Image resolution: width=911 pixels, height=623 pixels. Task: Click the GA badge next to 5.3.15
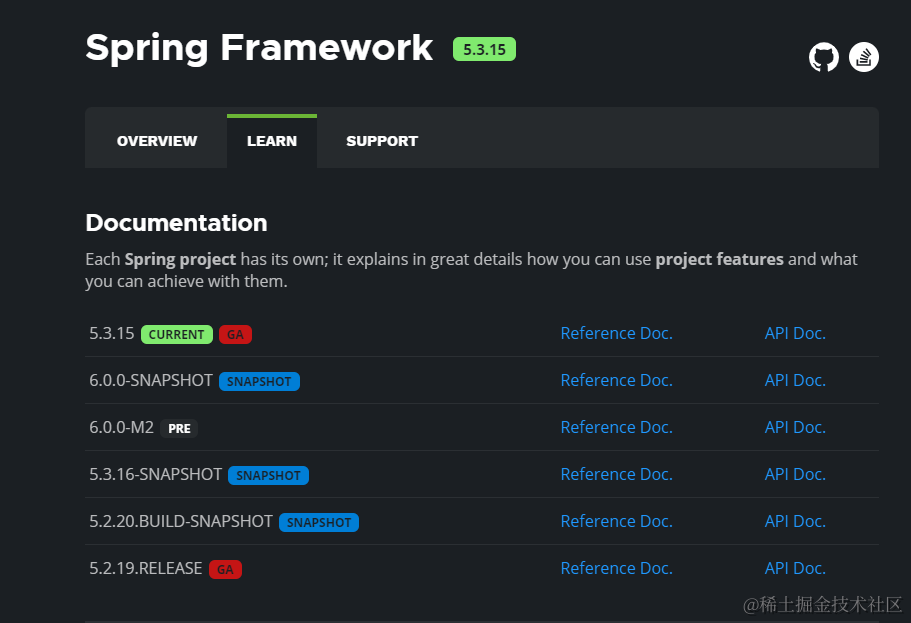[x=235, y=334]
